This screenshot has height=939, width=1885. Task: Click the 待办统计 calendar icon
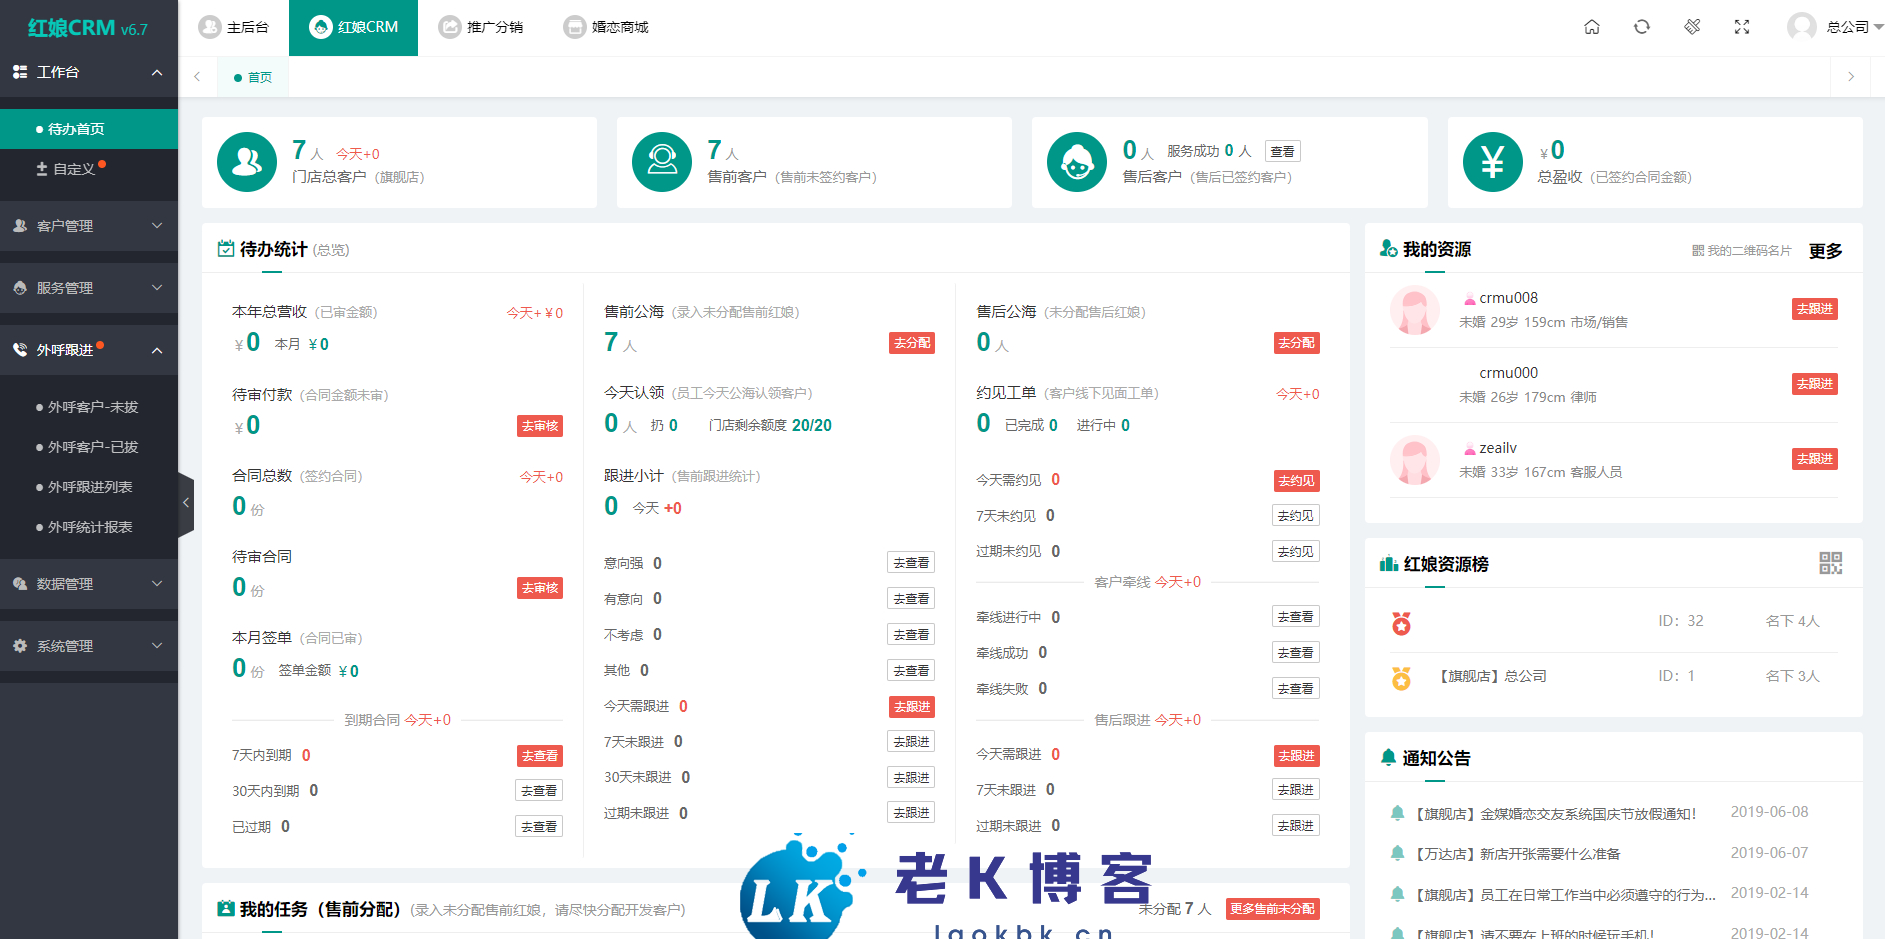tap(225, 248)
